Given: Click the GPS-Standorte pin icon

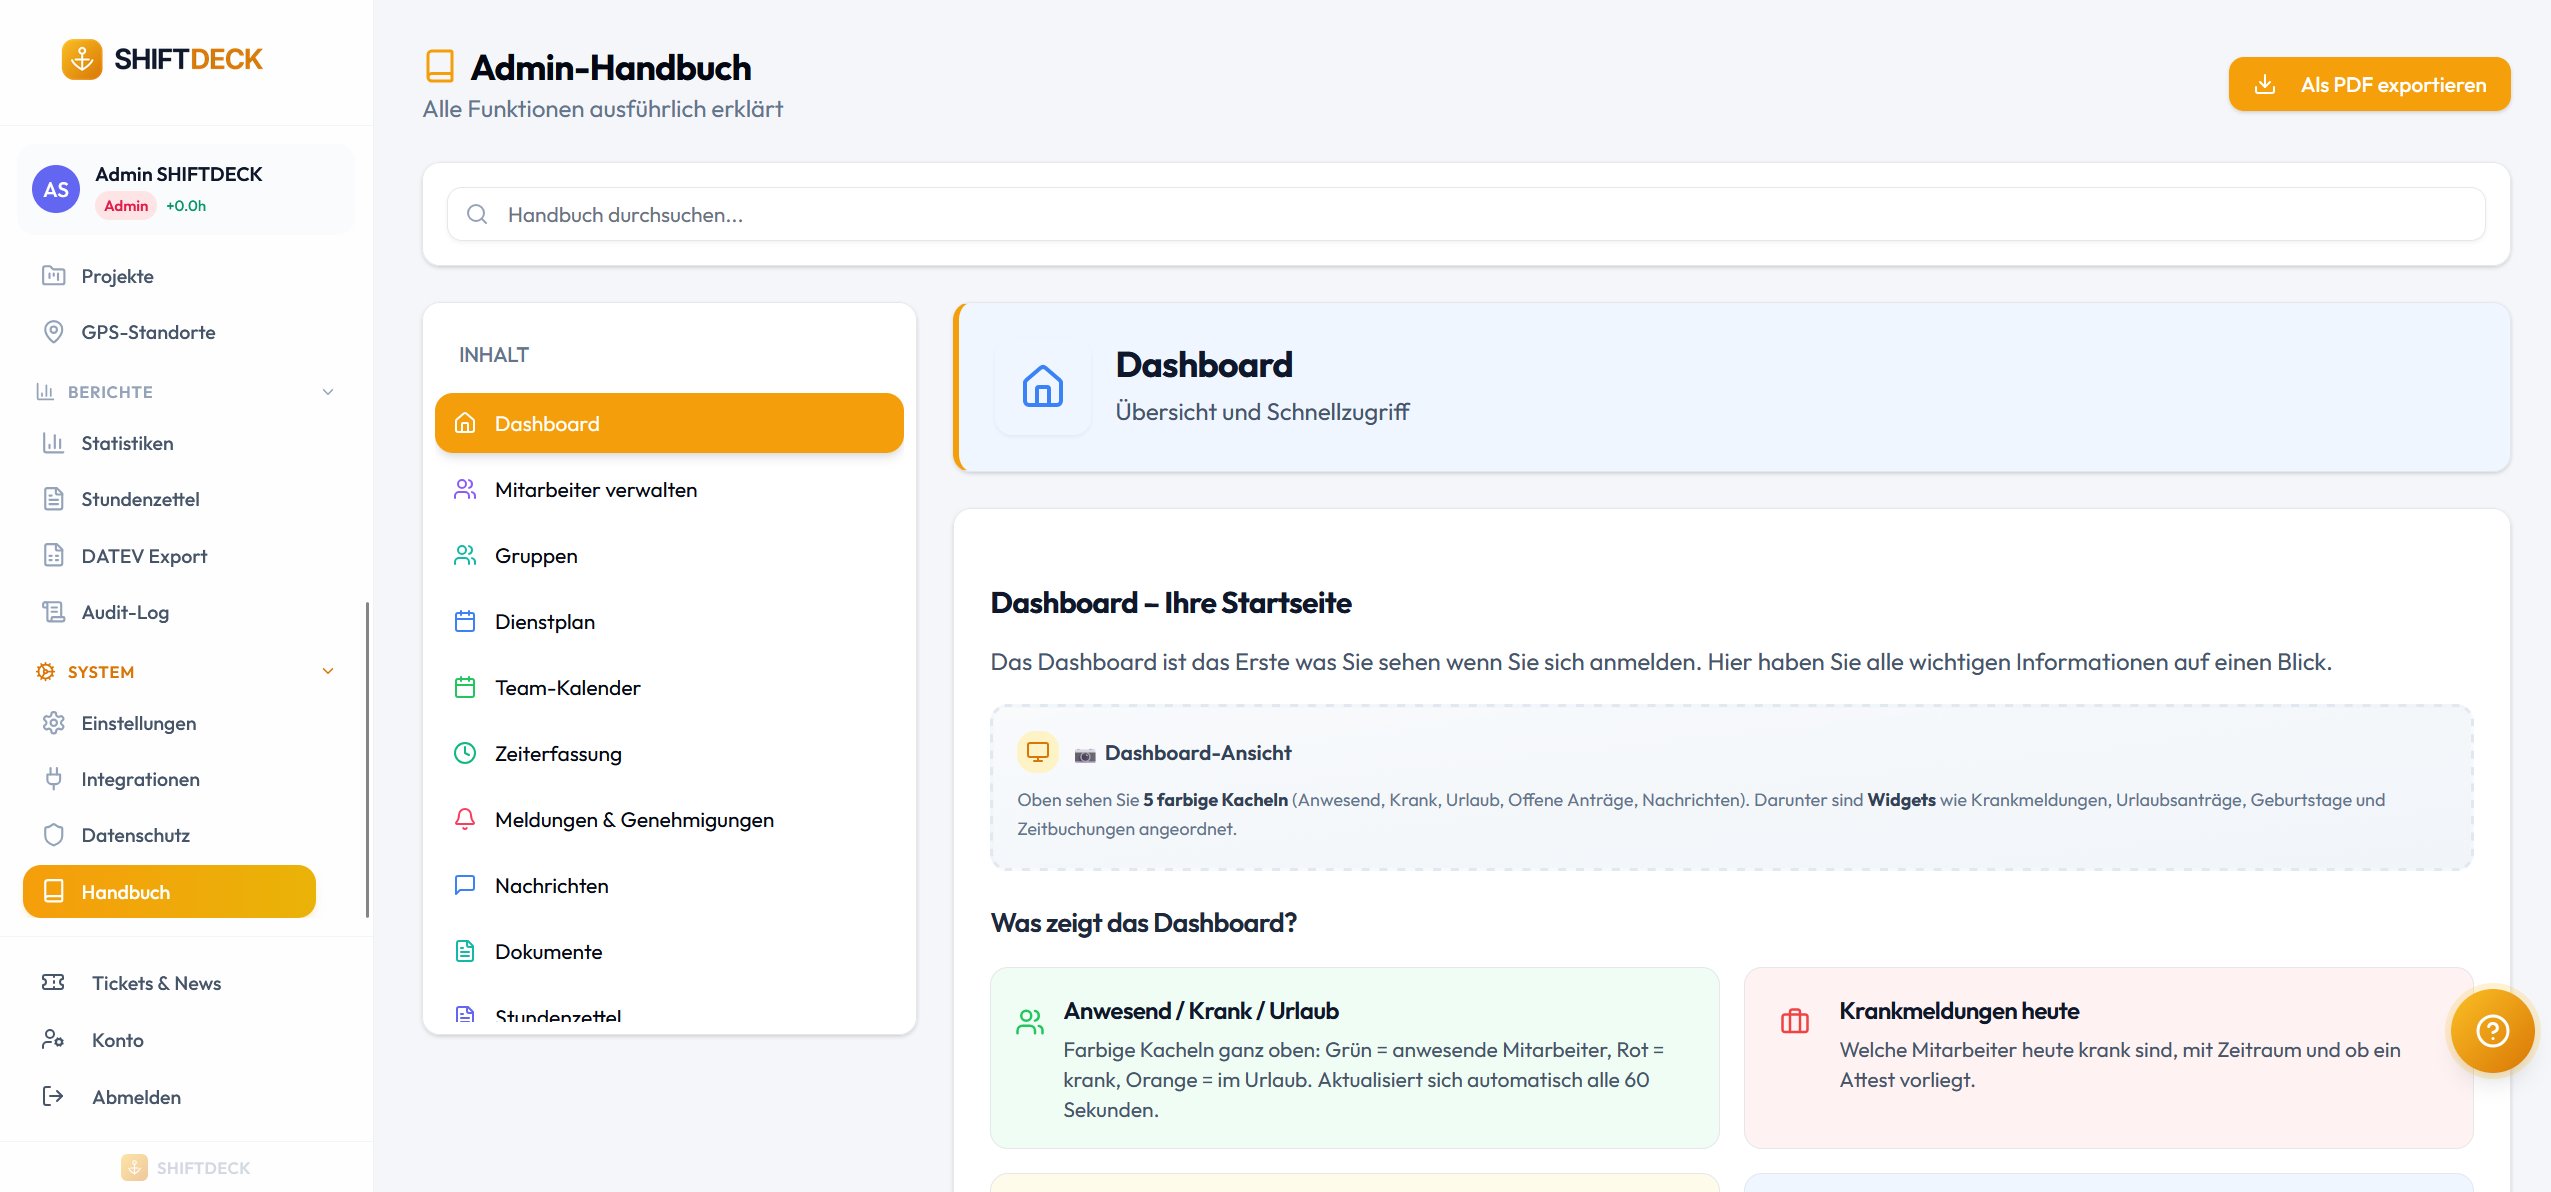Looking at the screenshot, I should pos(54,332).
